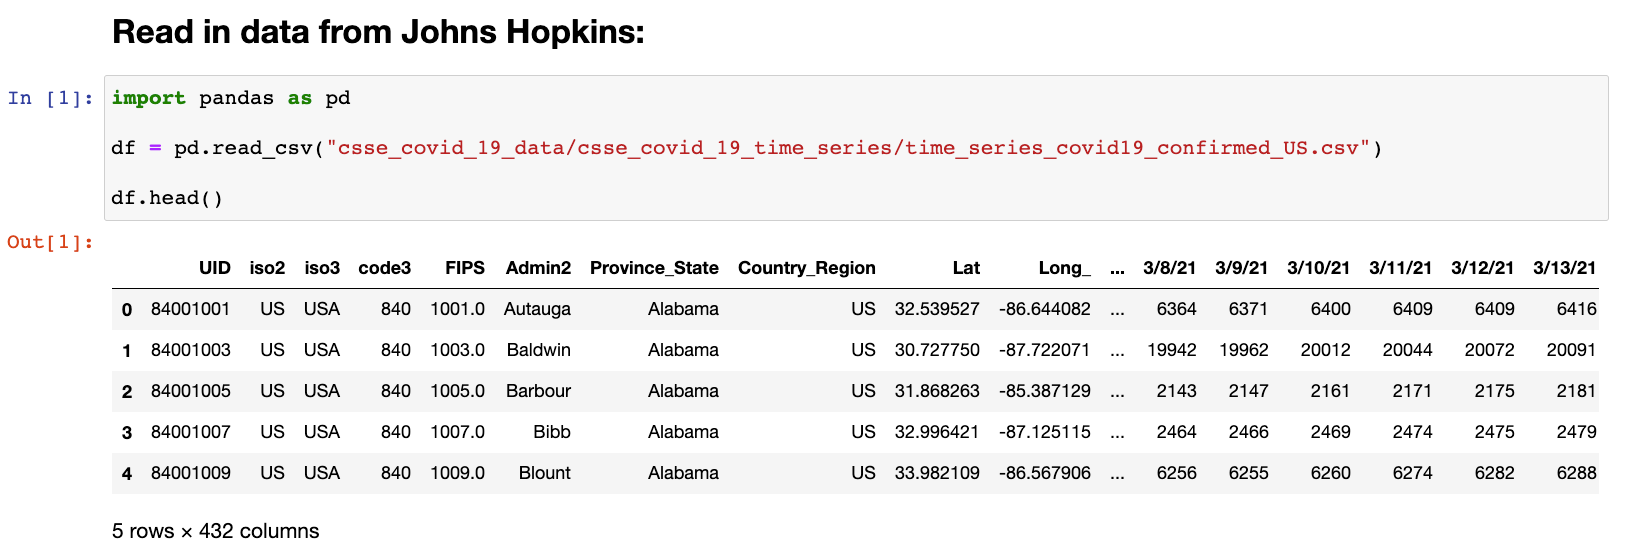The width and height of the screenshot is (1634, 558).
Task: Click the Baldwin county cell
Action: click(538, 350)
